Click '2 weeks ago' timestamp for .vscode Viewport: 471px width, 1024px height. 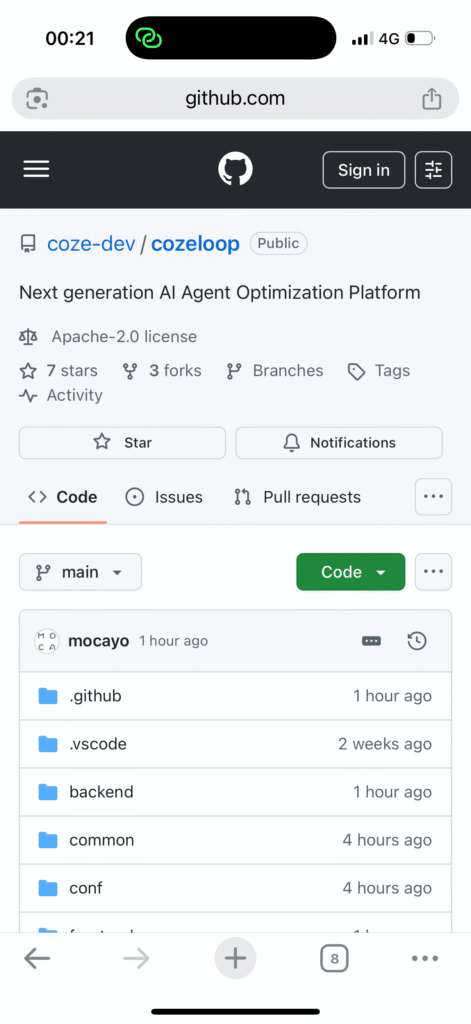tap(385, 744)
